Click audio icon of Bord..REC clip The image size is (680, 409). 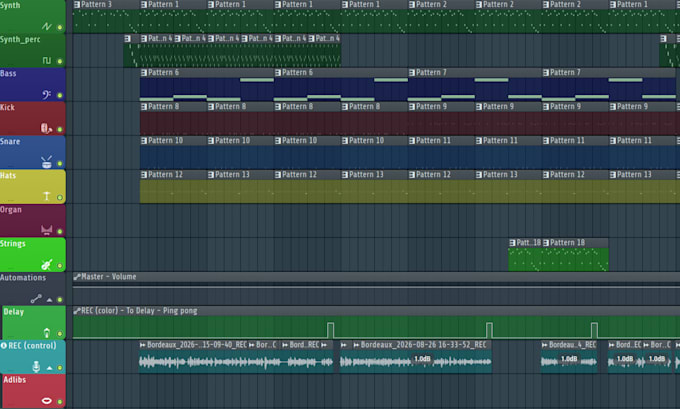[x=285, y=345]
